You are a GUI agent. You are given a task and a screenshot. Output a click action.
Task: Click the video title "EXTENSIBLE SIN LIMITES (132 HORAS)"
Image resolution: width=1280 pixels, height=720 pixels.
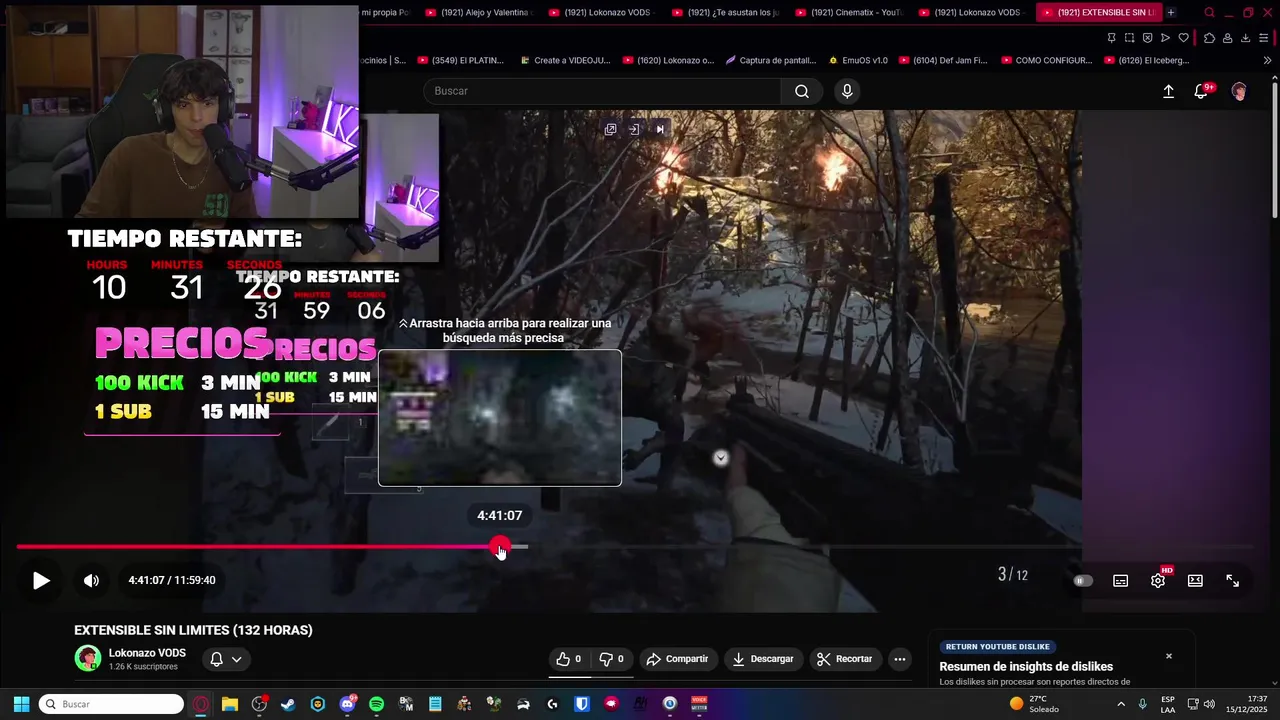(x=193, y=630)
